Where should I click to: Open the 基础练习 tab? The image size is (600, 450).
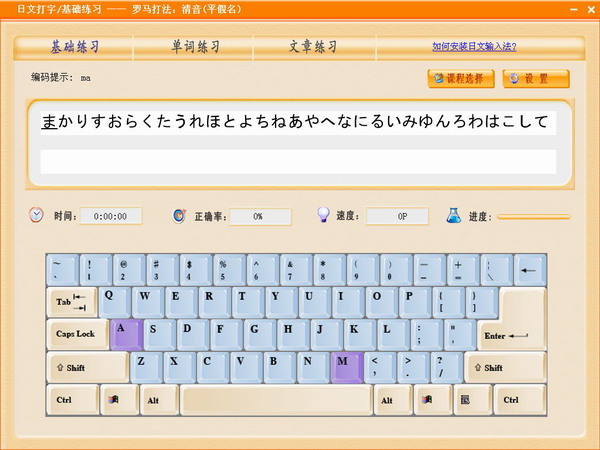point(74,47)
